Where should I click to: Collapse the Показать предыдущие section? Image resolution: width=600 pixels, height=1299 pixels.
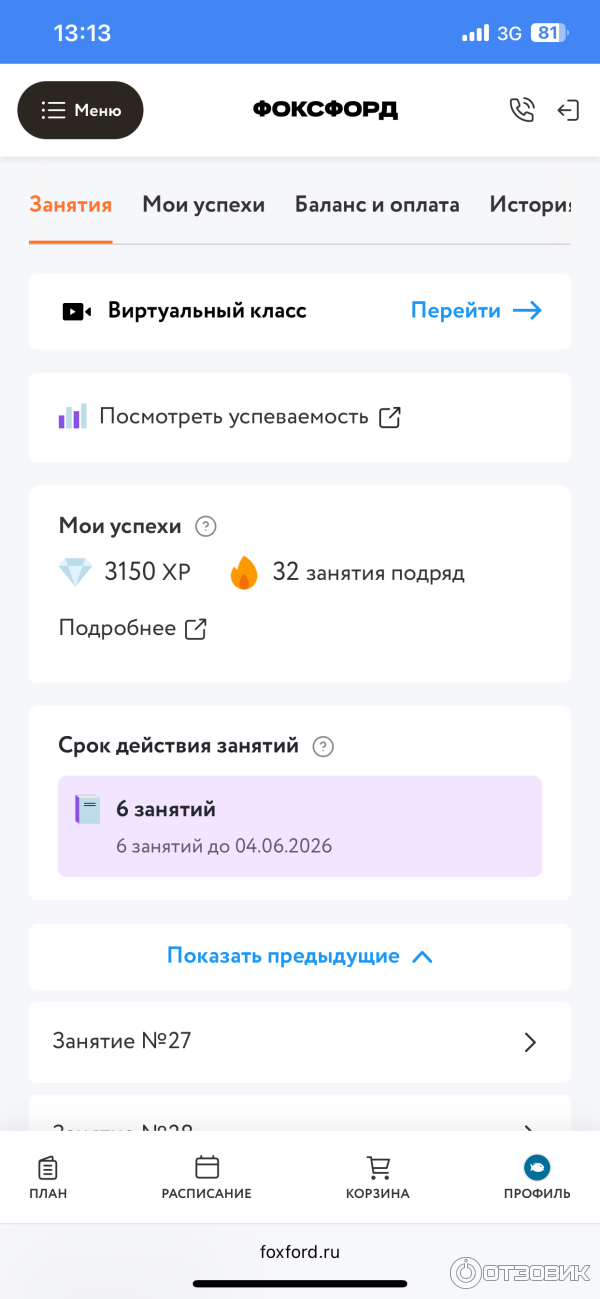(300, 957)
